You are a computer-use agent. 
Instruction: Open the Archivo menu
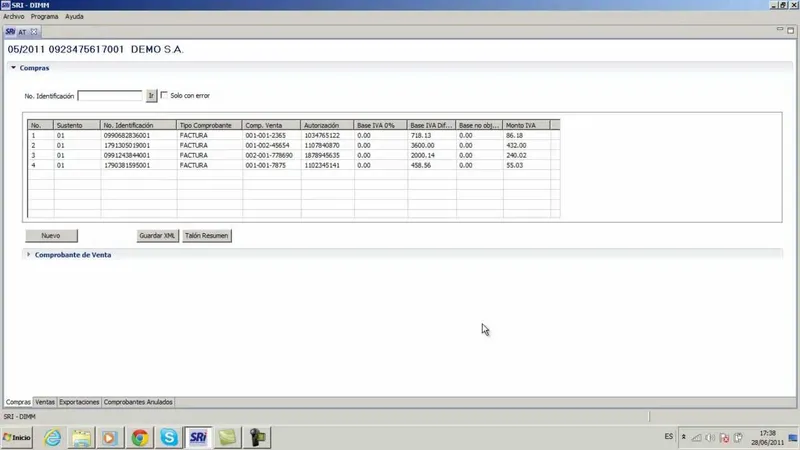tap(14, 16)
